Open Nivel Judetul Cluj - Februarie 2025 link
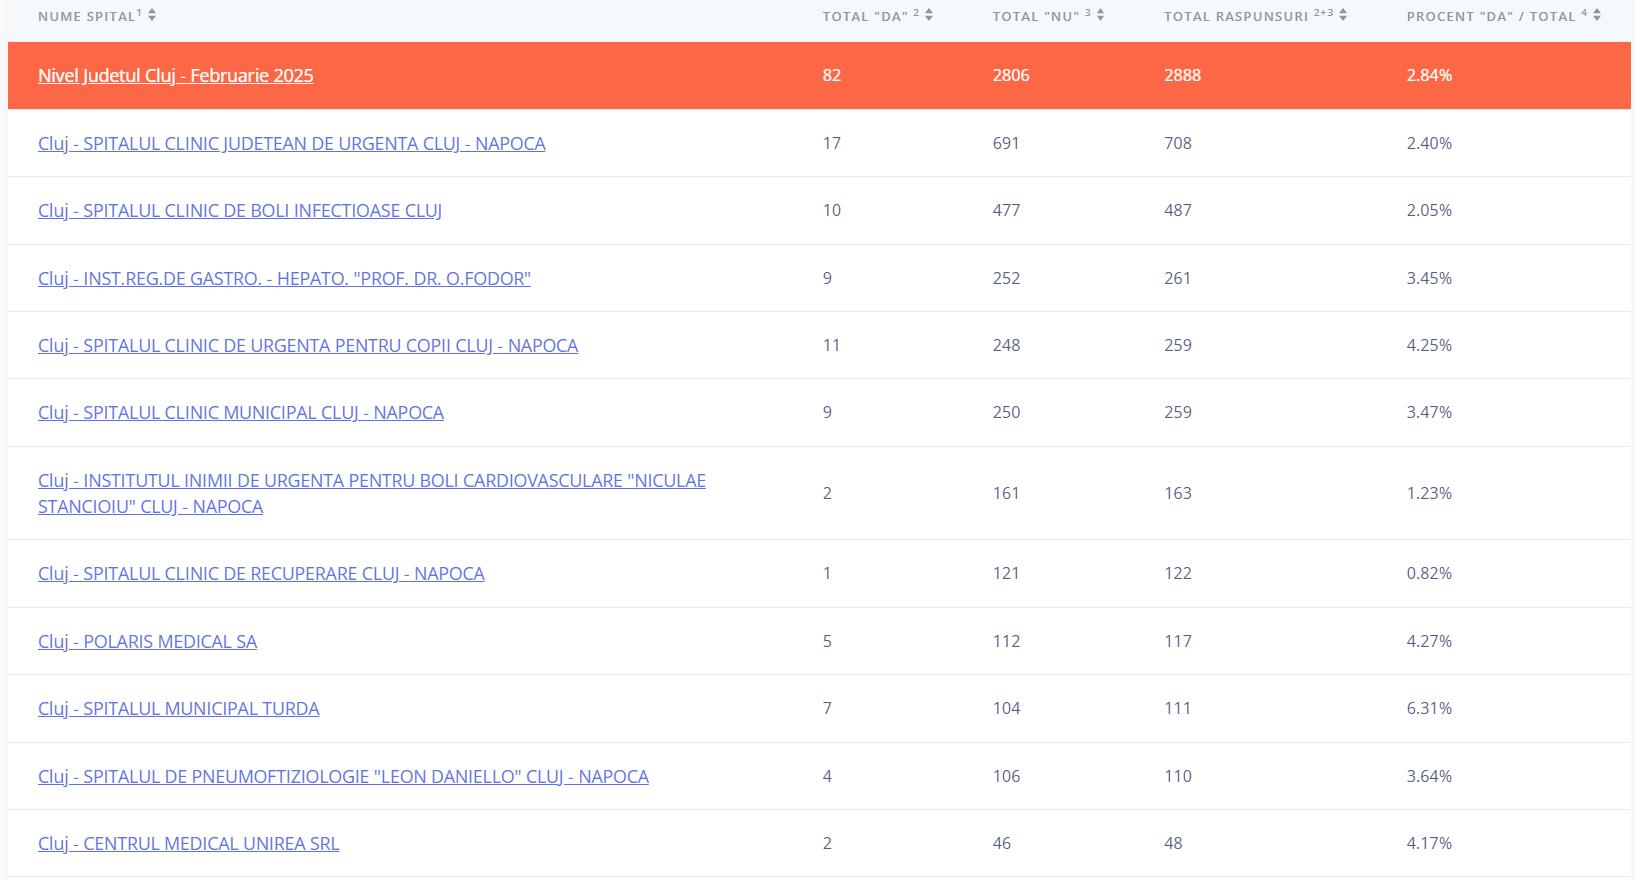 point(175,76)
